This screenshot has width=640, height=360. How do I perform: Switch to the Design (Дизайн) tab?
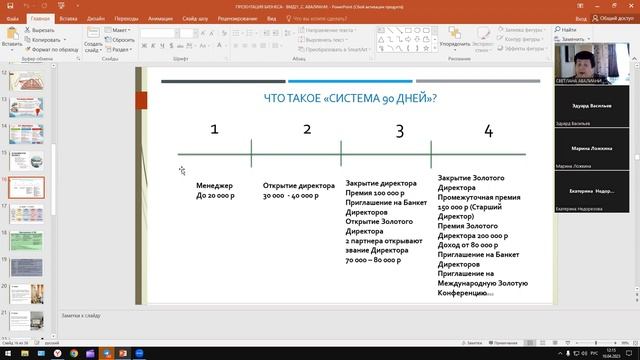(x=96, y=19)
